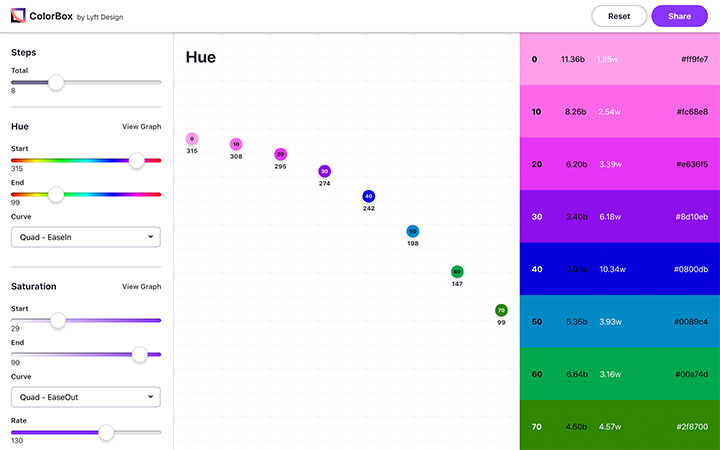Select the #00a74d green swatch row

coord(620,374)
